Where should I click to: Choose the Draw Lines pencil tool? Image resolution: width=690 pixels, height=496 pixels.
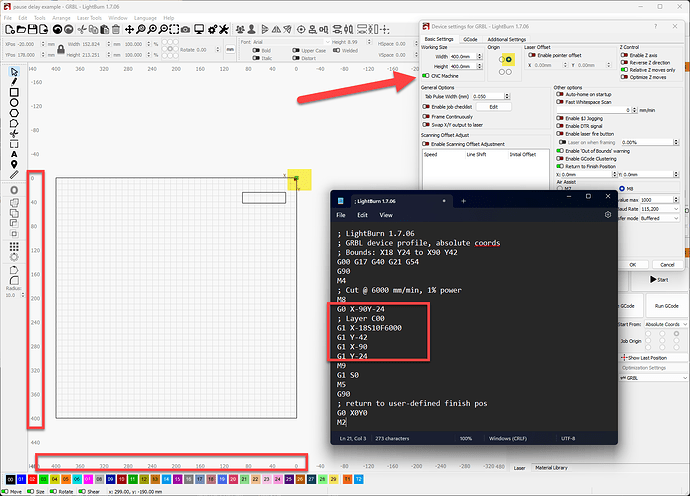[x=14, y=82]
